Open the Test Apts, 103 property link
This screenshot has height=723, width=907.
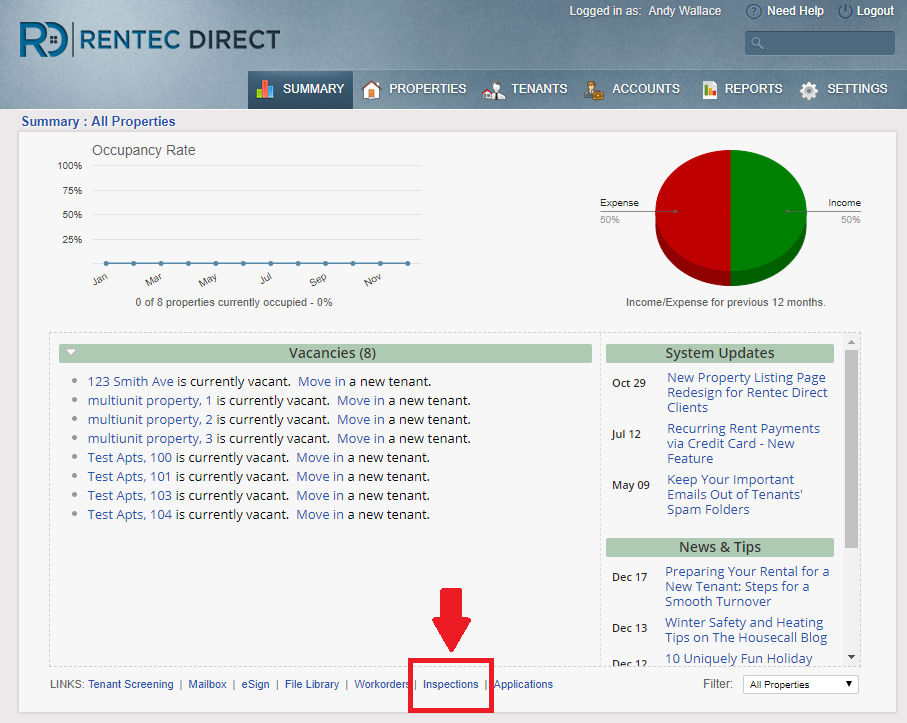(129, 495)
